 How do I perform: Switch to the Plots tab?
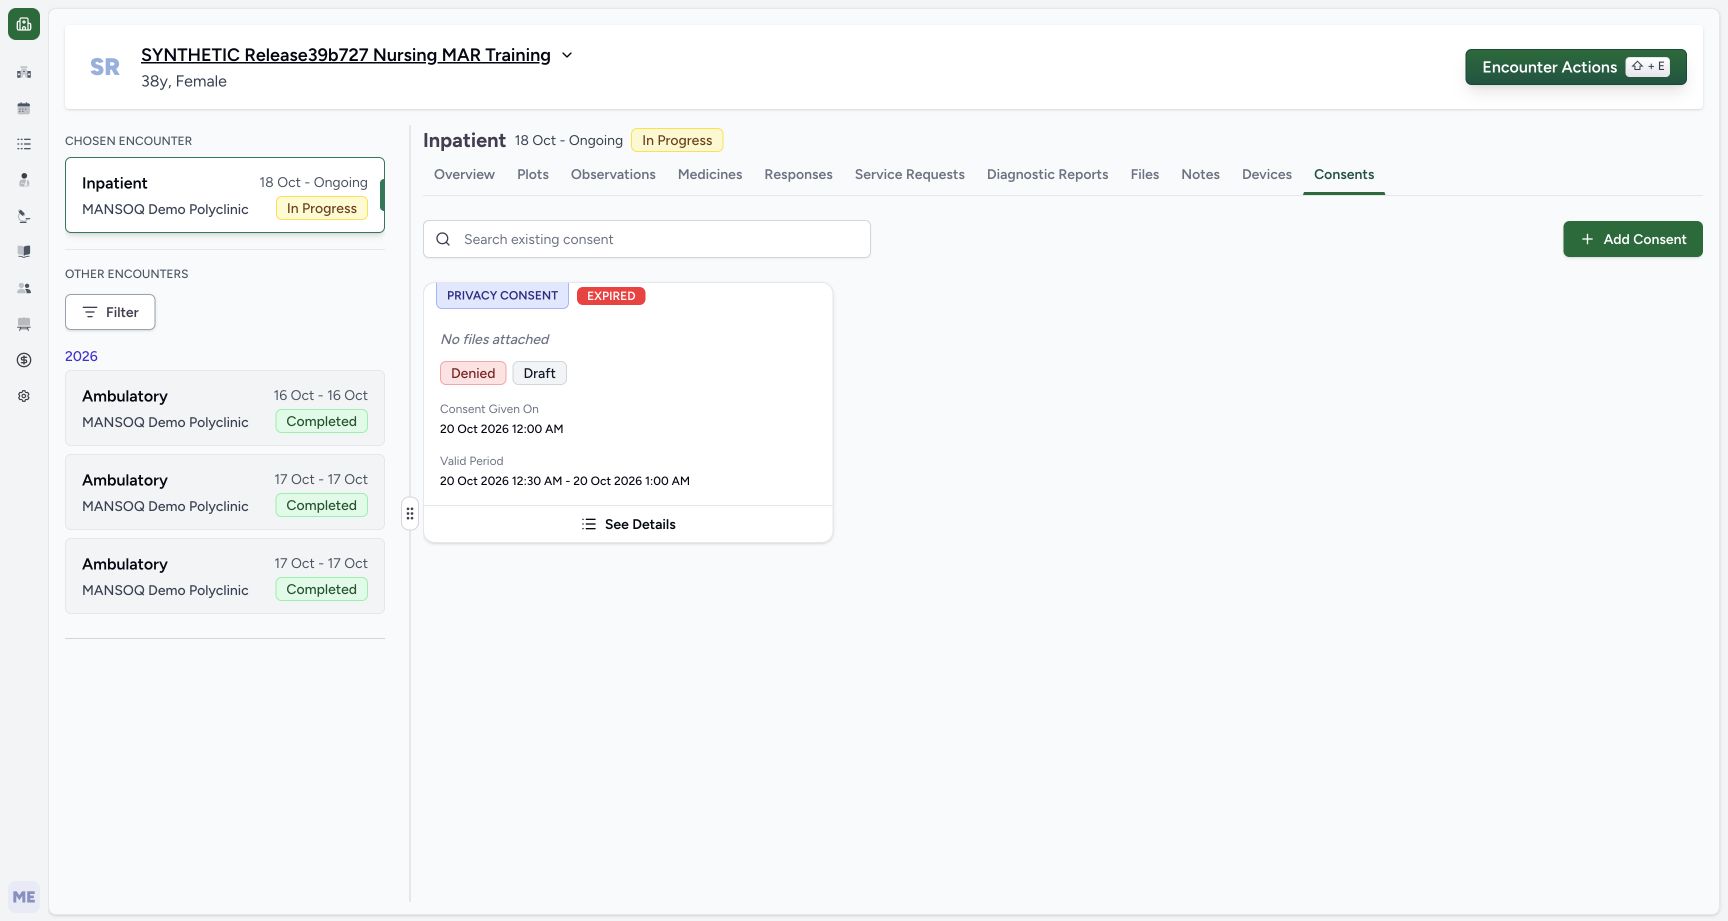click(533, 174)
